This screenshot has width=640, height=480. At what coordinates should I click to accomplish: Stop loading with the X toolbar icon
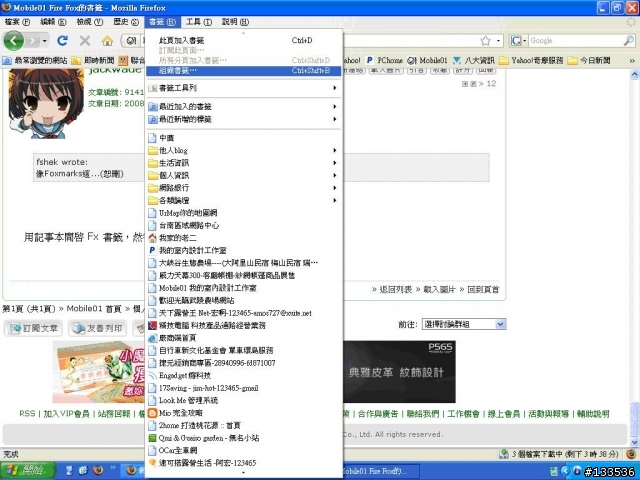85,40
